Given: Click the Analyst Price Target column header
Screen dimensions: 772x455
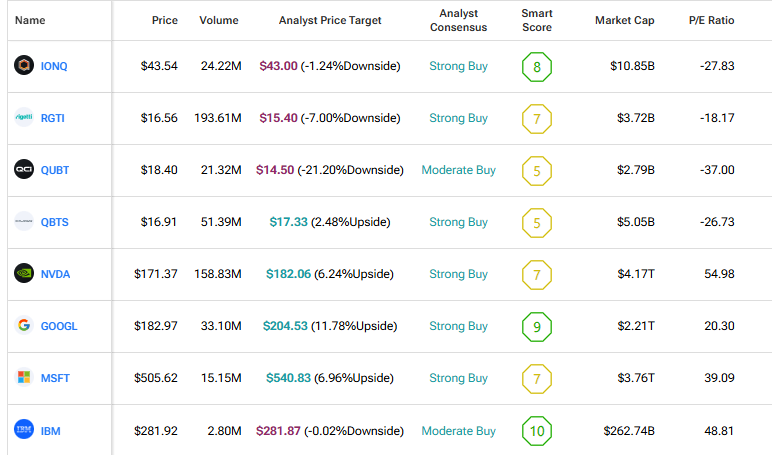Looking at the screenshot, I should (329, 20).
